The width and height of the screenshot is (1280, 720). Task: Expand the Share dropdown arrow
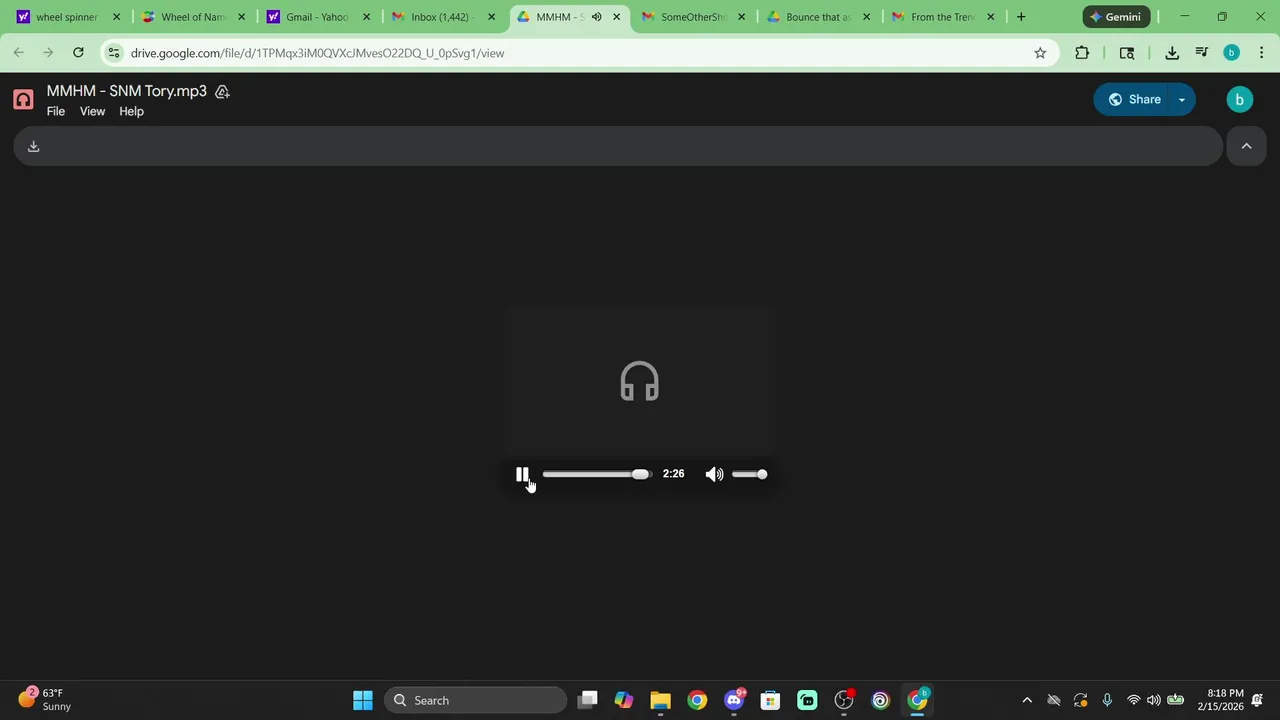click(x=1182, y=99)
